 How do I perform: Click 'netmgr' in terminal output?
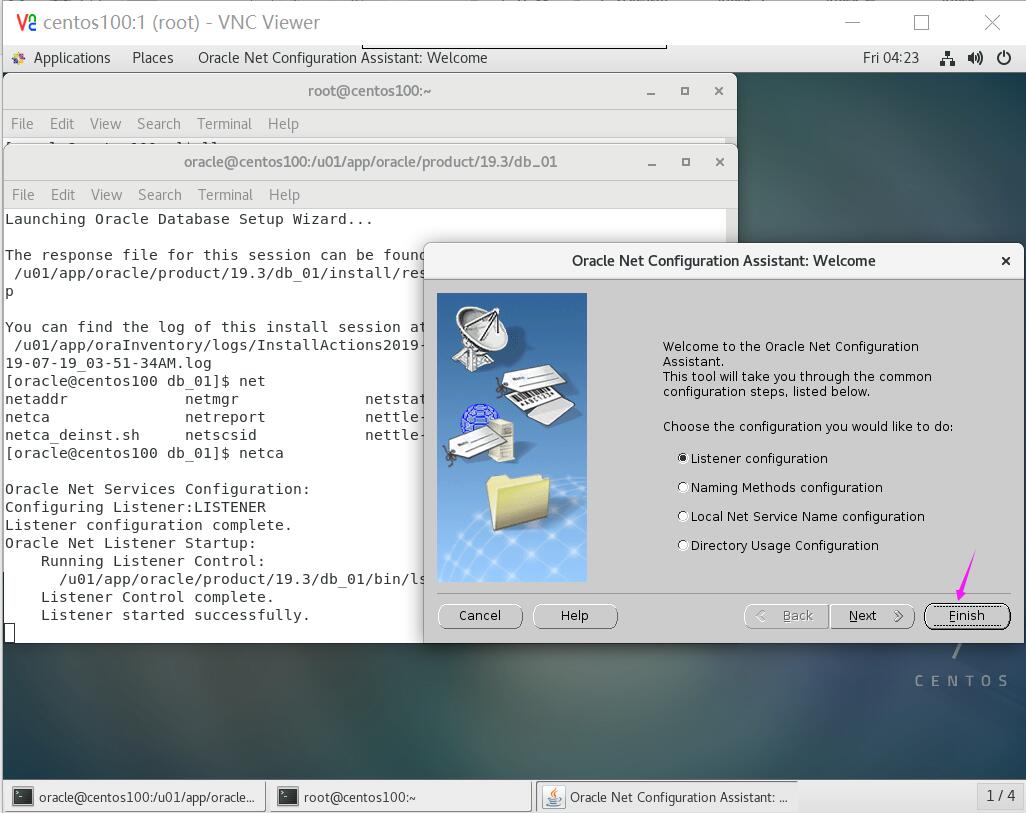click(x=212, y=399)
